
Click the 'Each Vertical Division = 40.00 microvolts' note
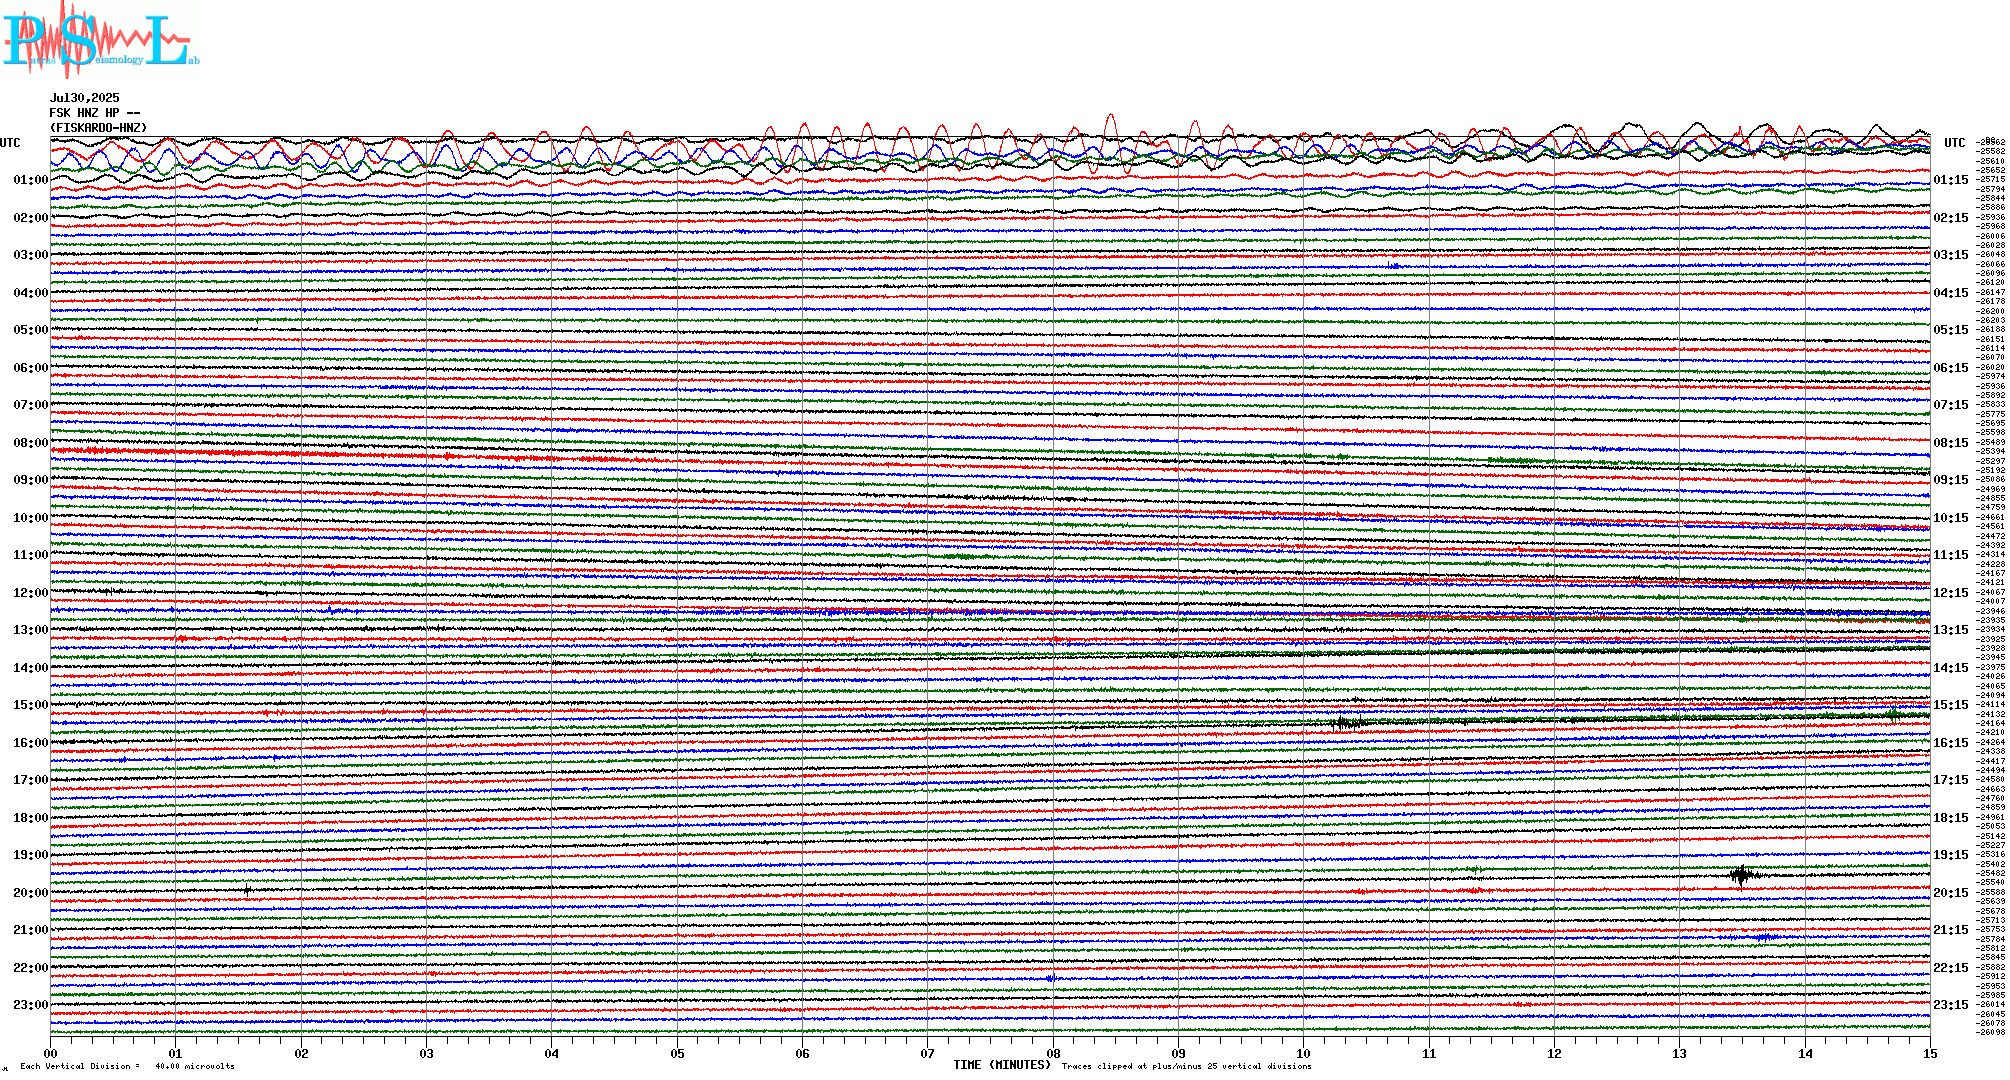coord(127,1066)
